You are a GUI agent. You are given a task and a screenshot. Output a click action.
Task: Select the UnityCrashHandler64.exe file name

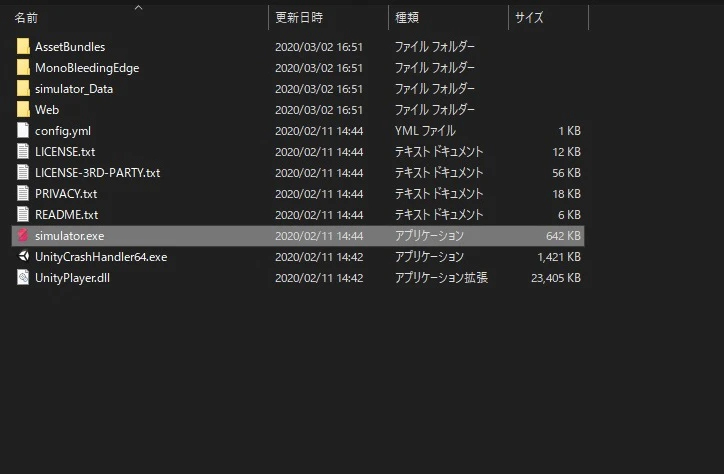pos(101,257)
